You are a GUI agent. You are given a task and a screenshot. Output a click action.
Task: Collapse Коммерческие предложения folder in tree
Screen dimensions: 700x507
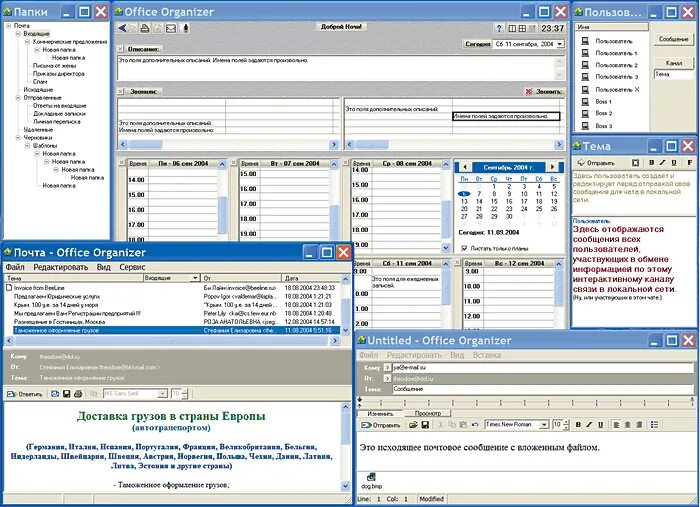(28, 42)
